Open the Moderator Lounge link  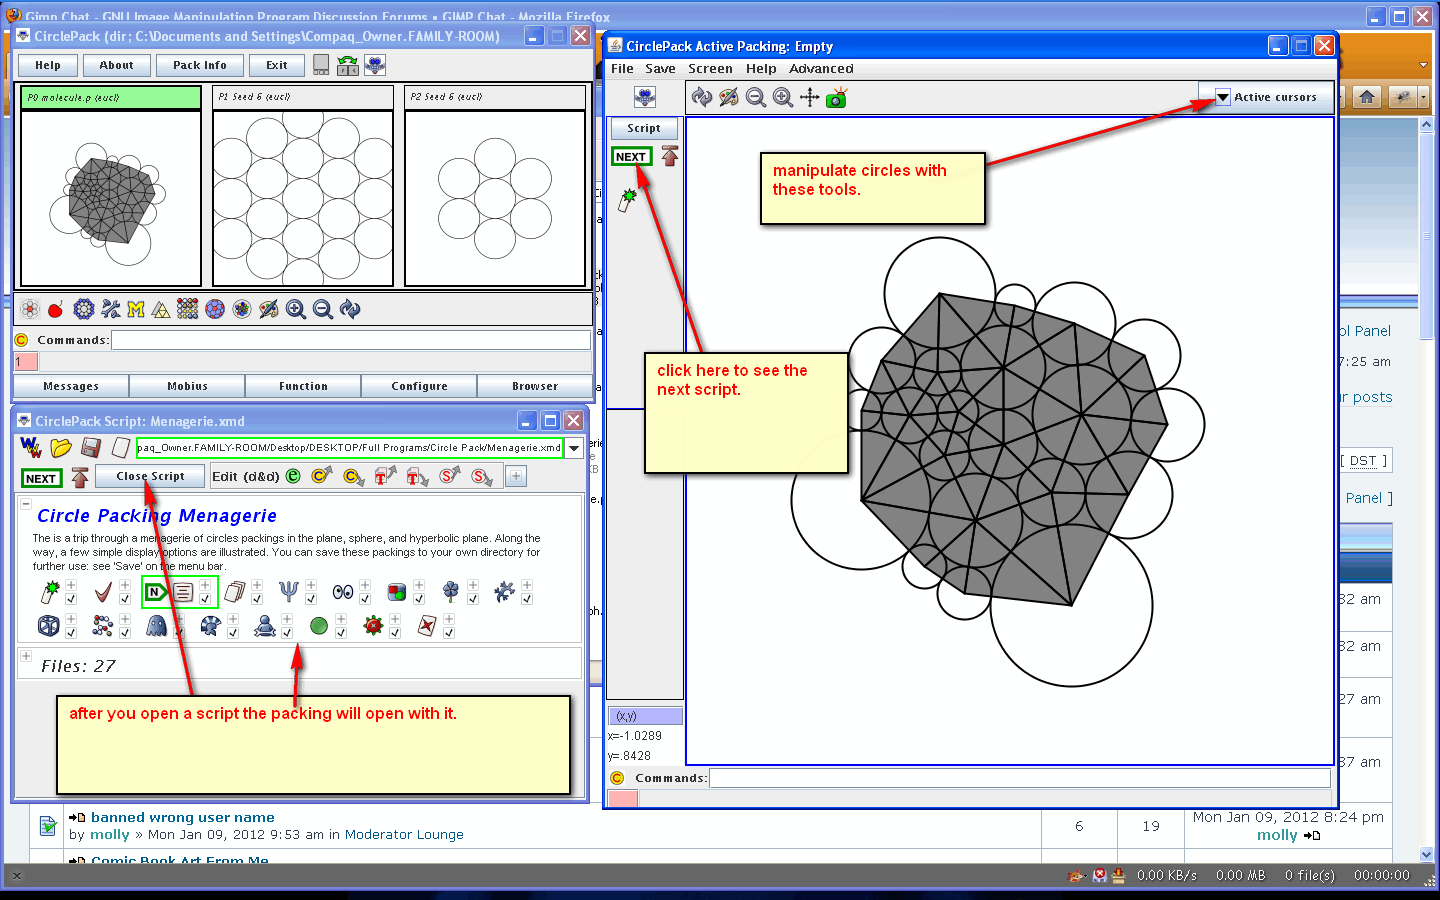coord(404,835)
